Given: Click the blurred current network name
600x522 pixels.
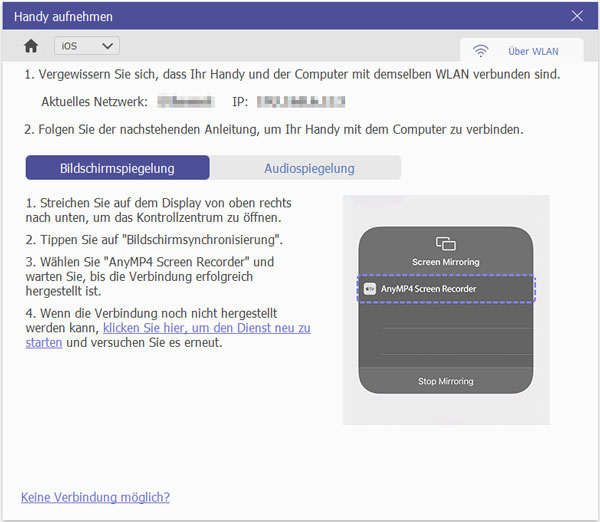Looking at the screenshot, I should coord(186,101).
